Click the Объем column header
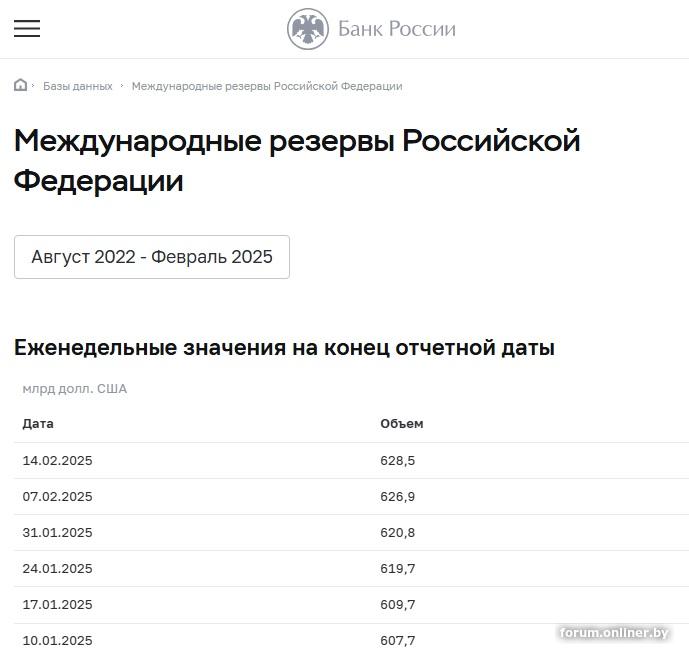Image resolution: width=689 pixels, height=654 pixels. pyautogui.click(x=401, y=423)
